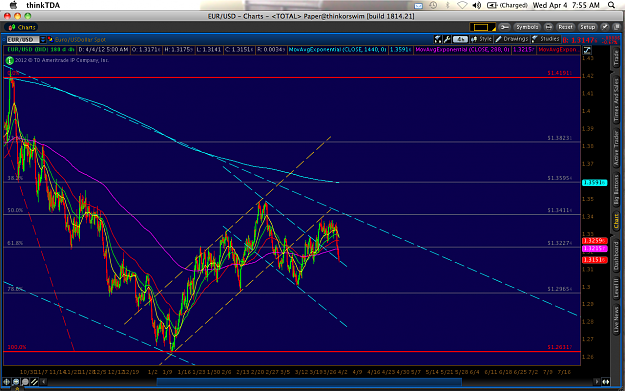Open the thinkTDA application menu
Viewport: 625px width, 391px height.
(x=43, y=5)
